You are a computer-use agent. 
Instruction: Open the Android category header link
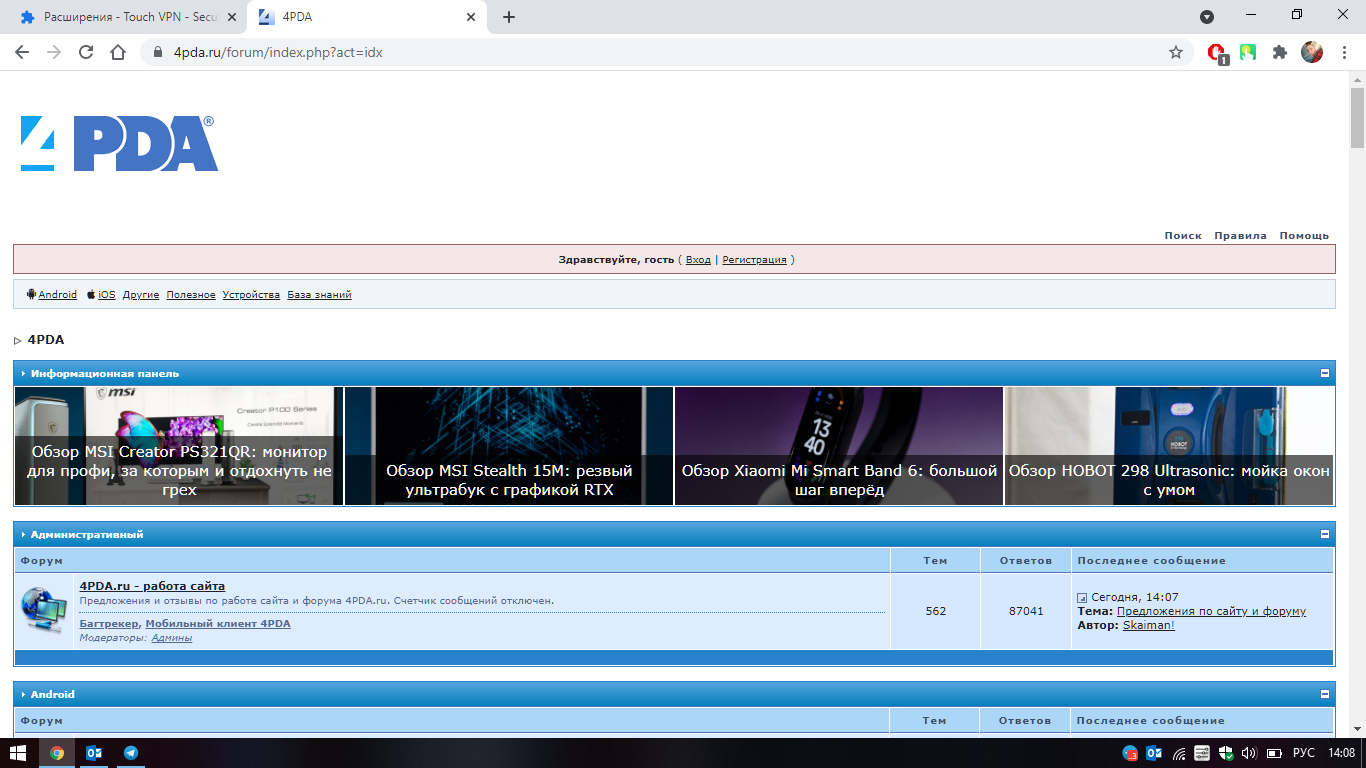53,695
